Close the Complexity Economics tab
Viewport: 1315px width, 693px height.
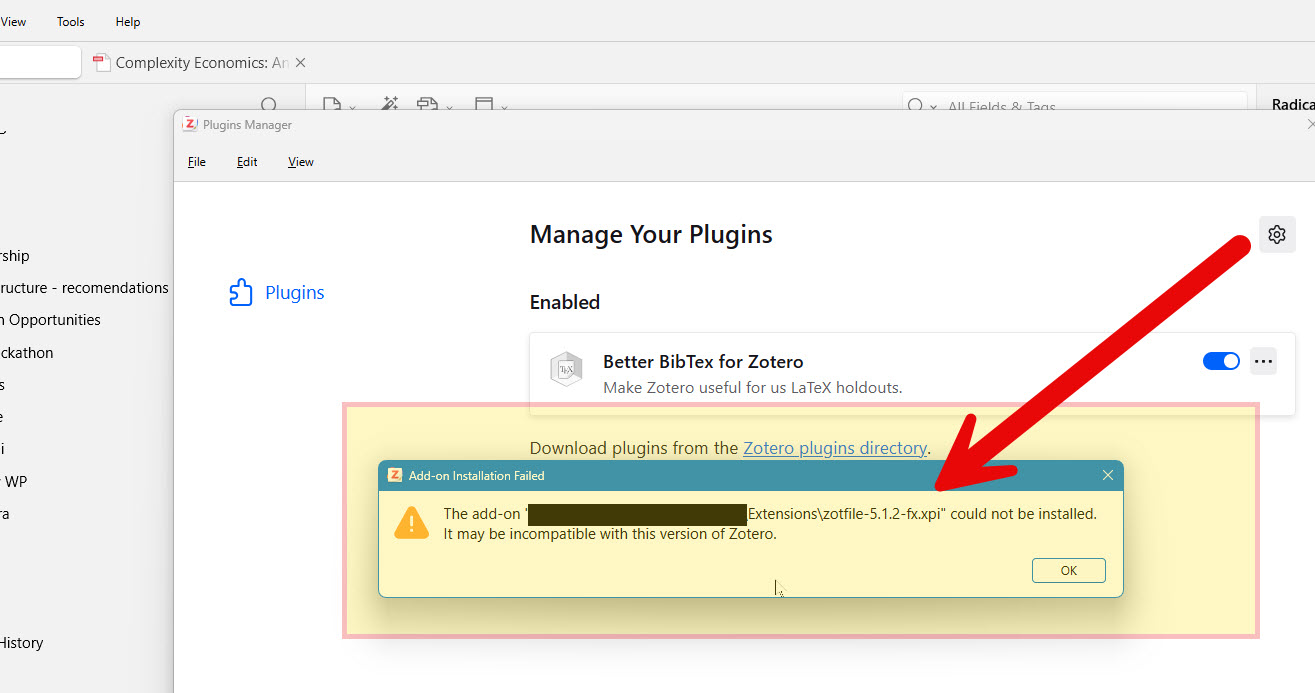pos(300,62)
